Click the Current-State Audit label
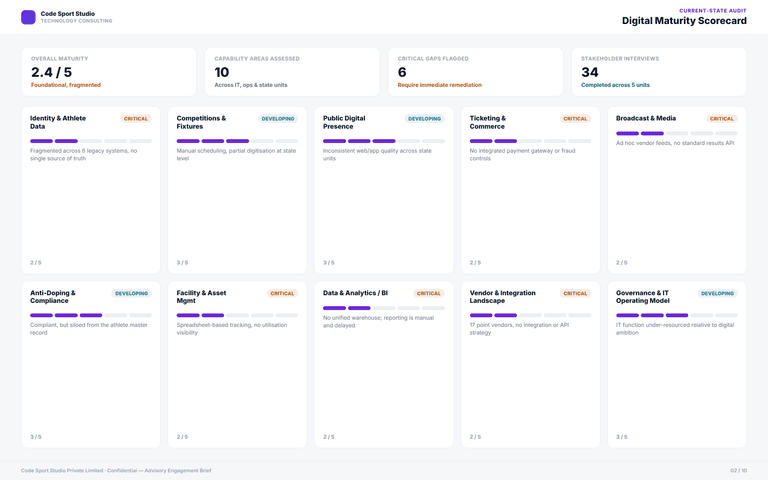Image resolution: width=768 pixels, height=480 pixels. 713,10
